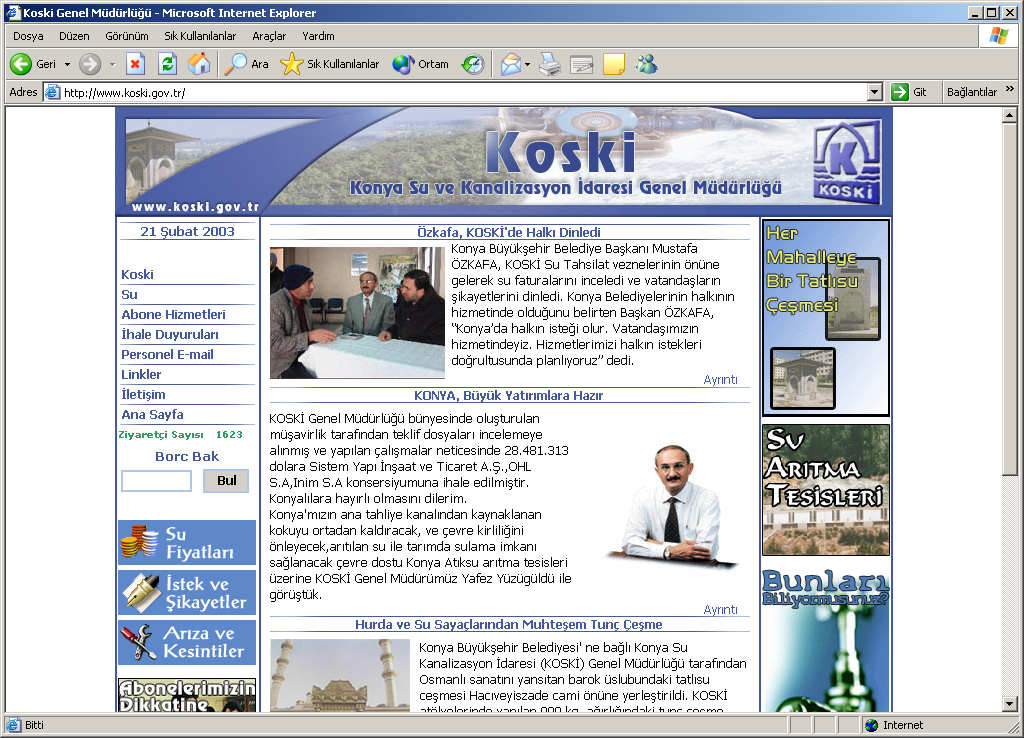Open the İstek ve Şikayetler pen banner
This screenshot has width=1024, height=738.
tap(187, 592)
